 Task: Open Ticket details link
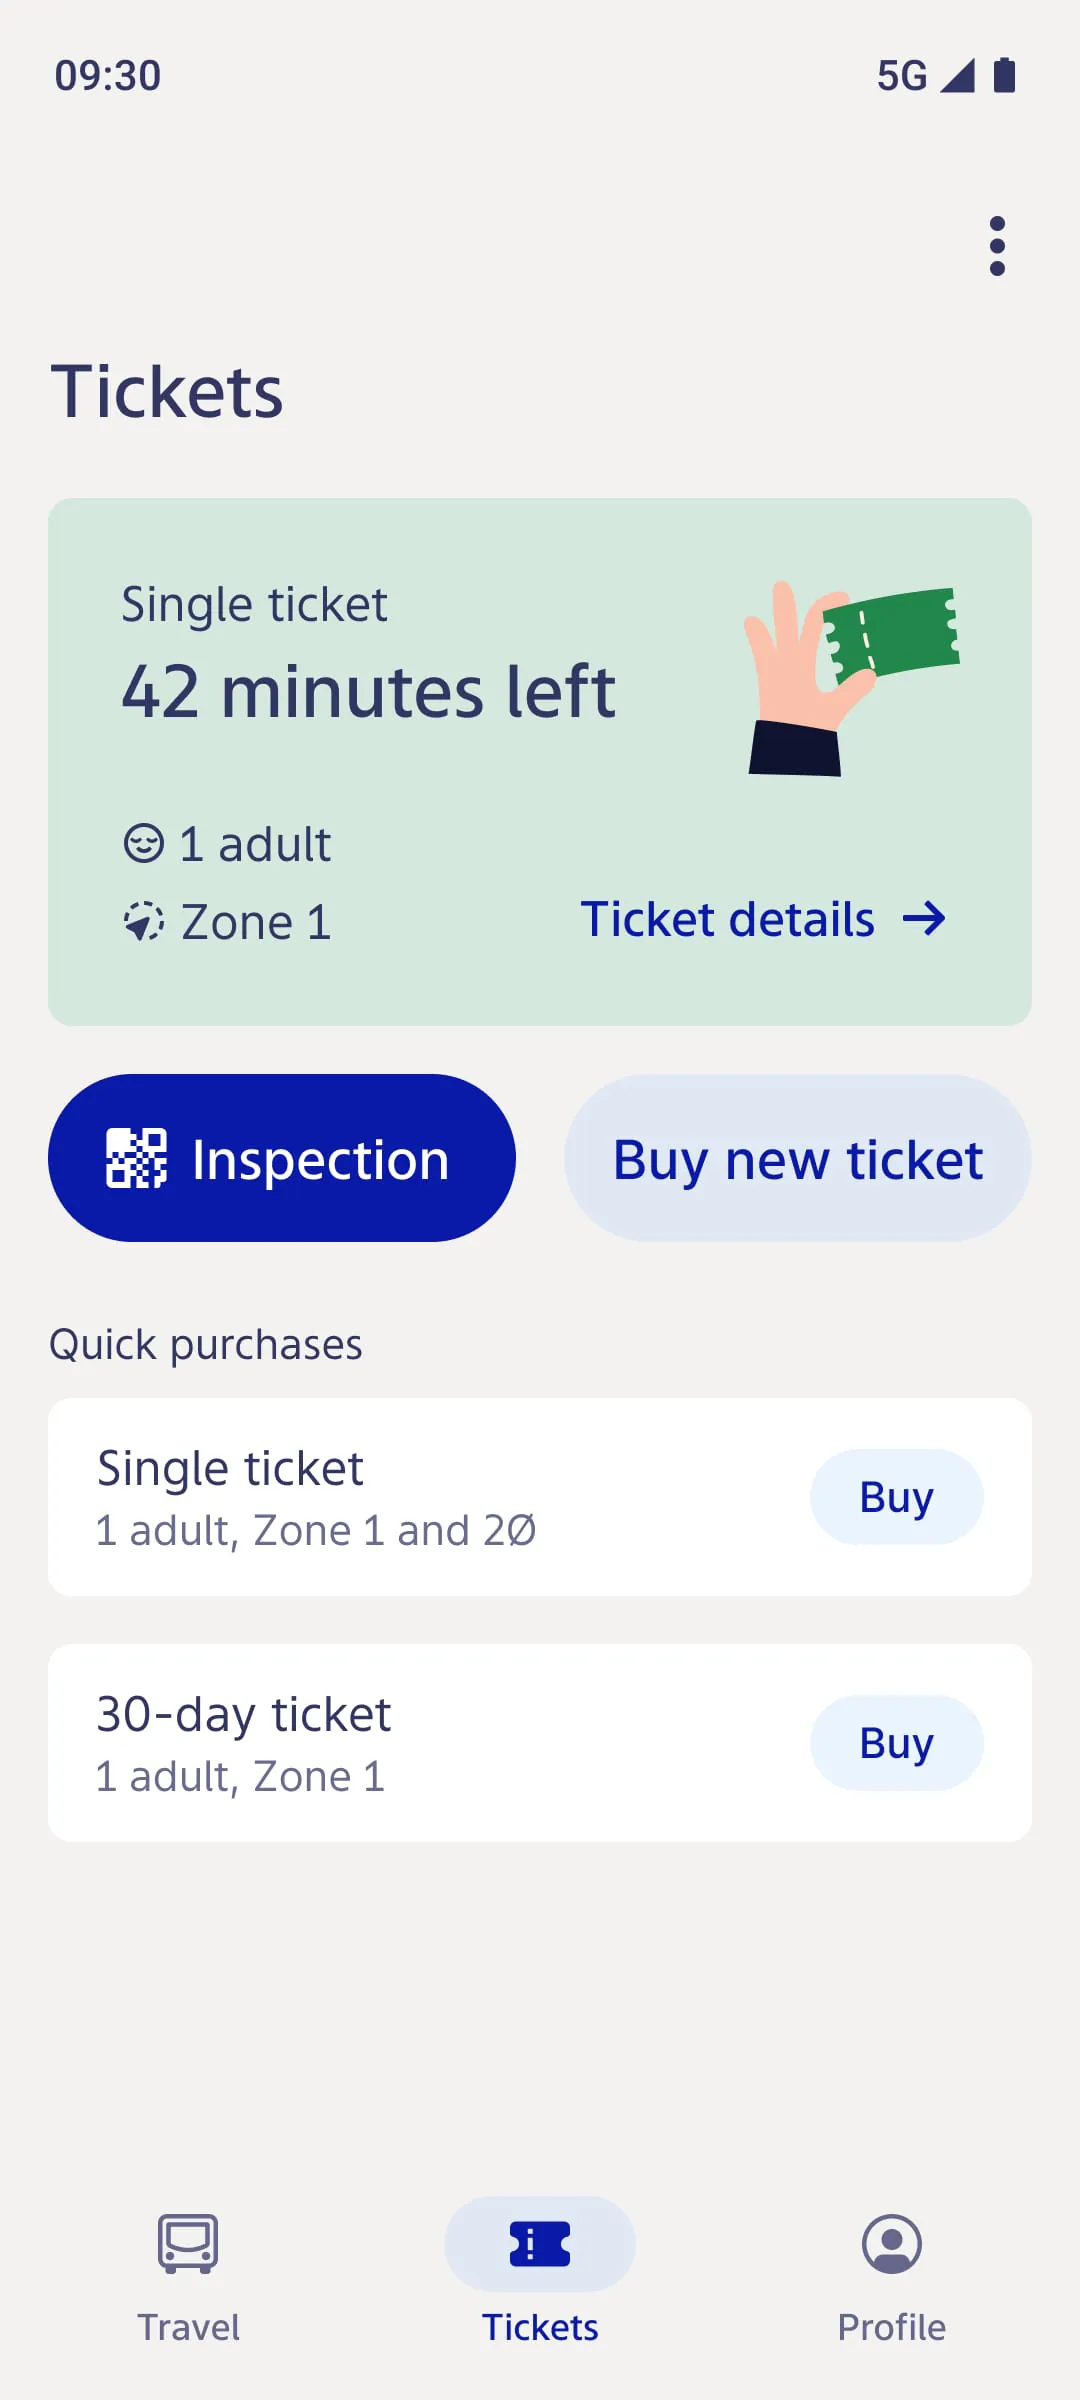point(728,919)
